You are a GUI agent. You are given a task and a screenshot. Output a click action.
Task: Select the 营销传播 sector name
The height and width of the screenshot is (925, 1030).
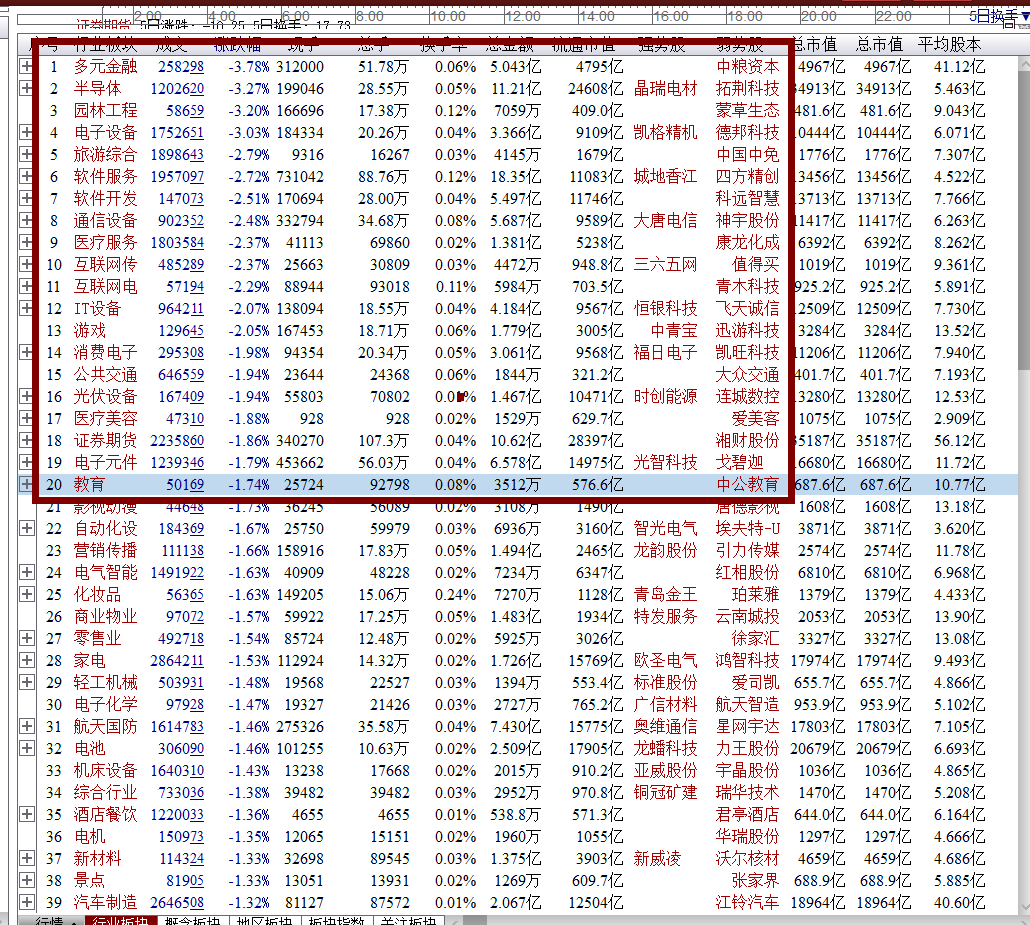point(105,551)
